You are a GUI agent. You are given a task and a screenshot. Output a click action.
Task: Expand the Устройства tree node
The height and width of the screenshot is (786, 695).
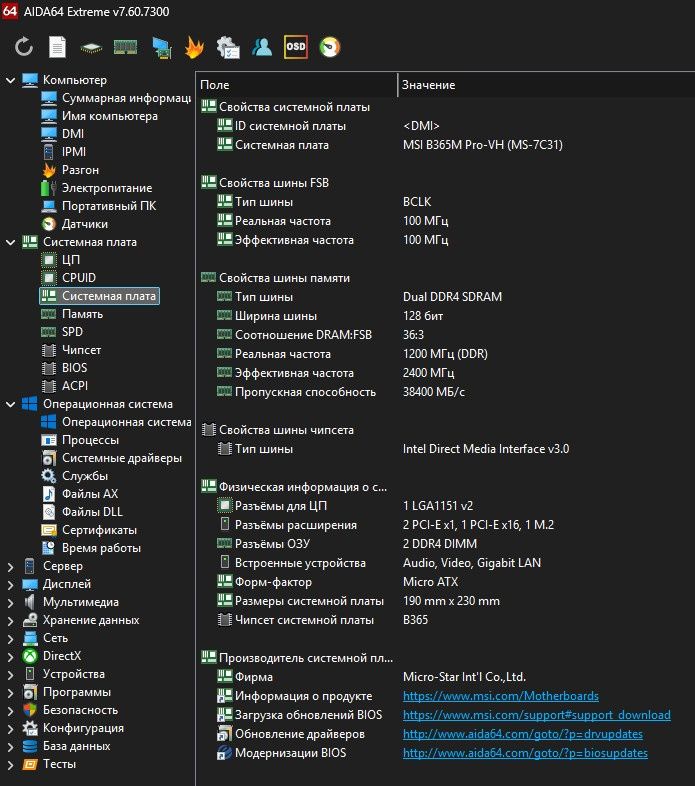click(11, 675)
